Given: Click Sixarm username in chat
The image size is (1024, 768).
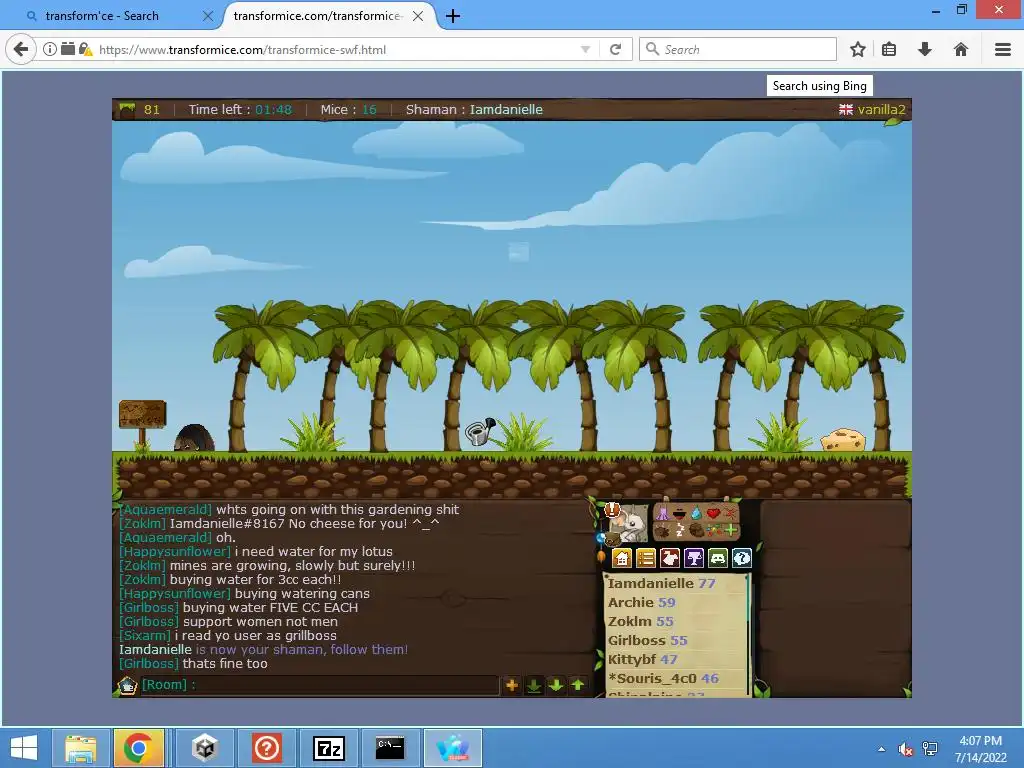Looking at the screenshot, I should click(144, 635).
